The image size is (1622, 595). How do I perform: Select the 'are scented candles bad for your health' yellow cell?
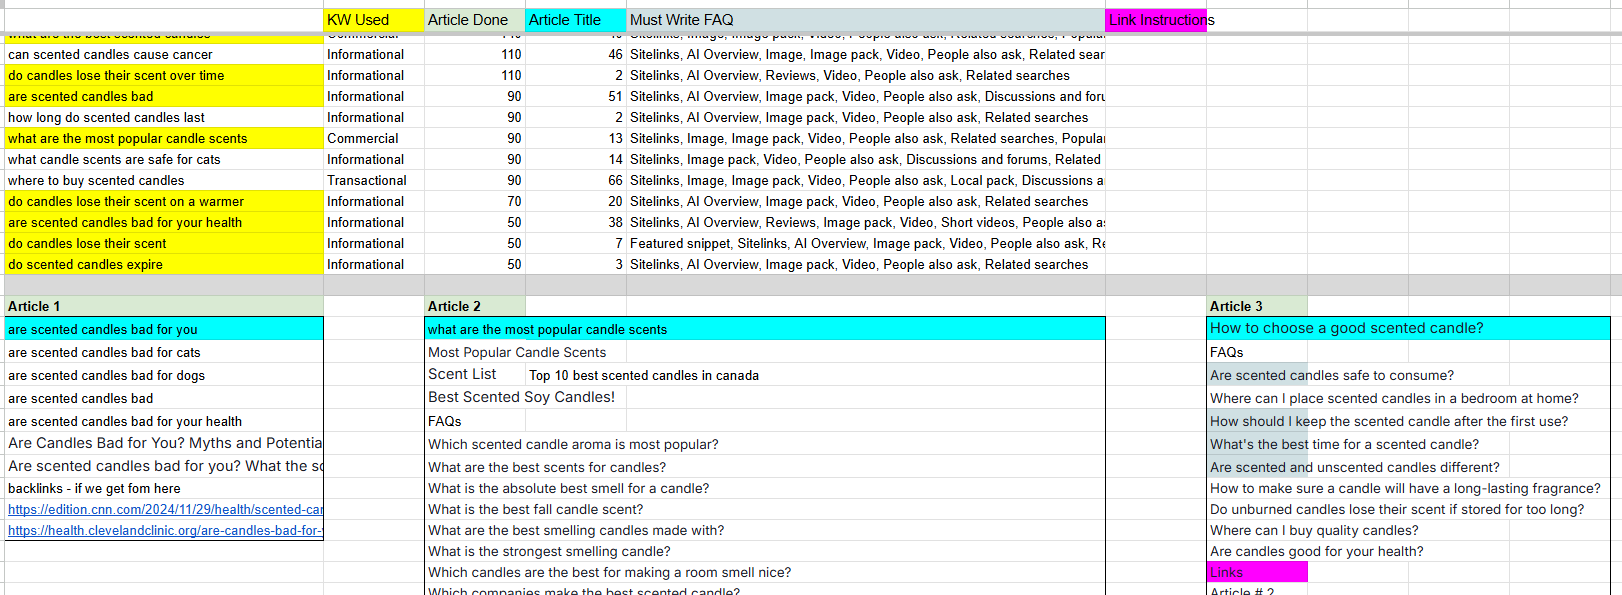164,223
